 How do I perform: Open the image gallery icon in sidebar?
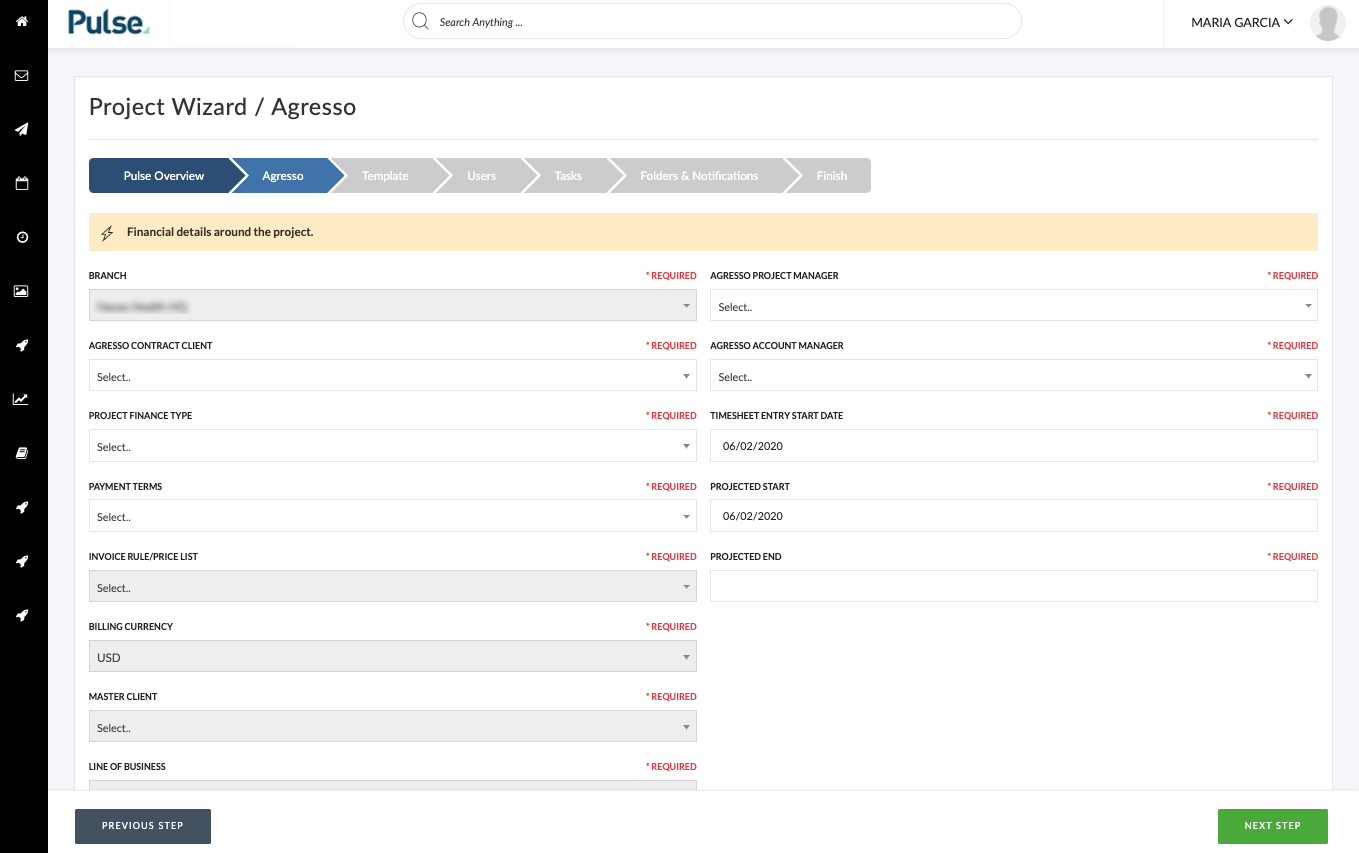tap(20, 291)
